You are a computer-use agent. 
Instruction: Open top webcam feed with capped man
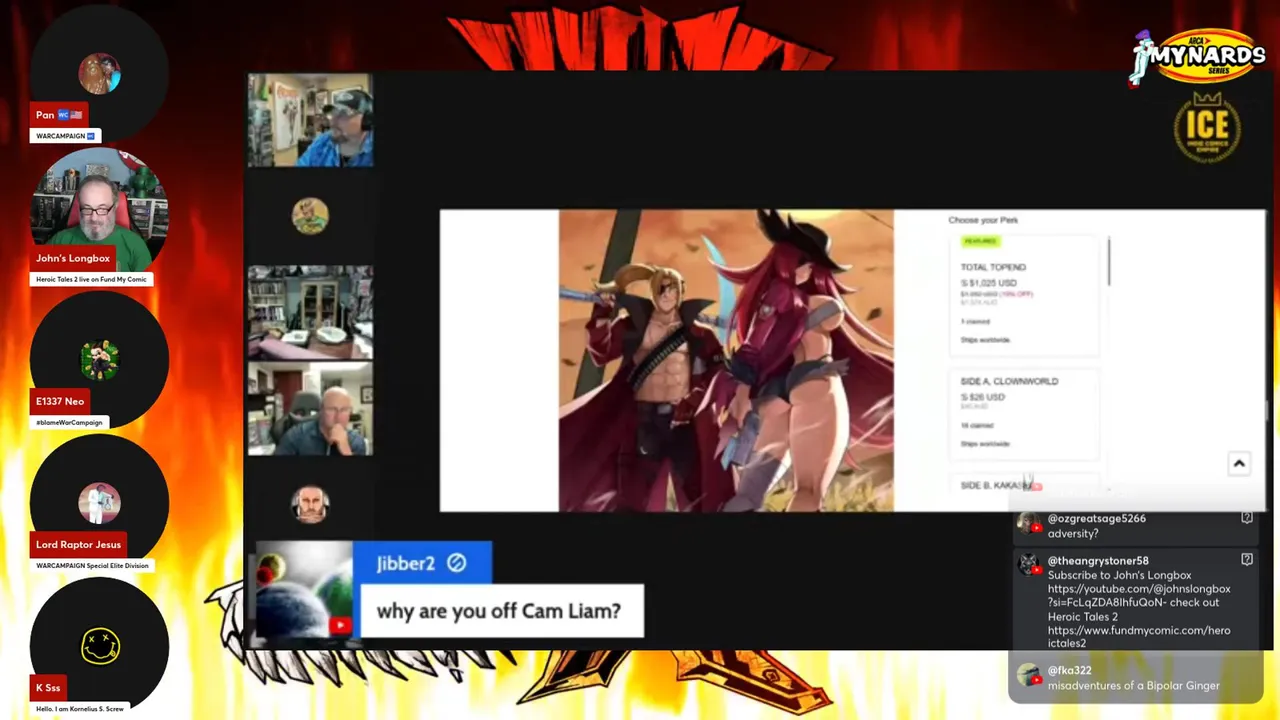point(310,120)
